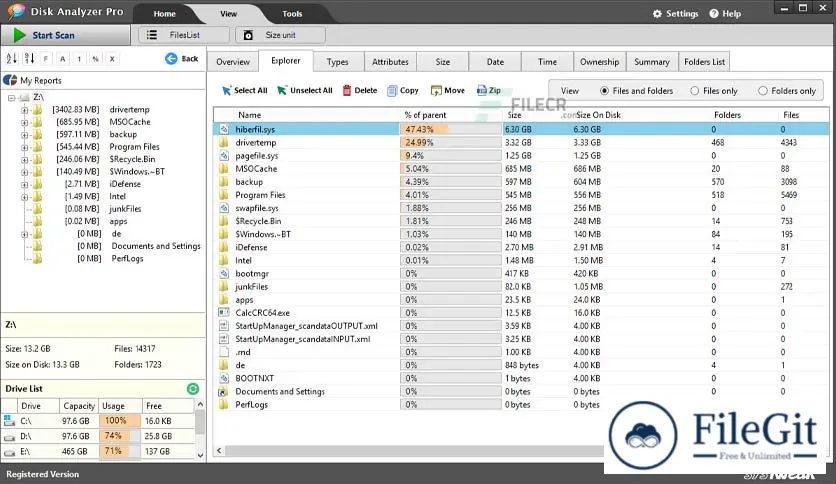This screenshot has height=484, width=836.
Task: Expand the backup tree folder
Action: click(x=25, y=135)
